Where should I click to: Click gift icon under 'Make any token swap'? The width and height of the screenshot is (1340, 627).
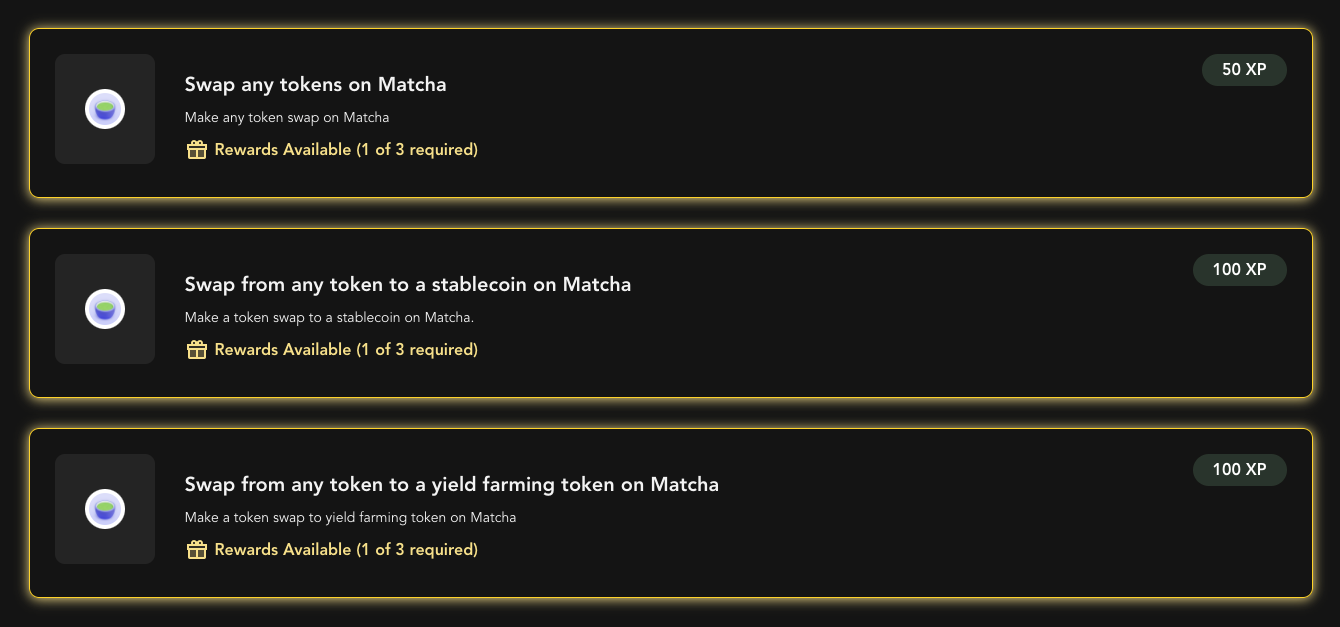tap(197, 150)
